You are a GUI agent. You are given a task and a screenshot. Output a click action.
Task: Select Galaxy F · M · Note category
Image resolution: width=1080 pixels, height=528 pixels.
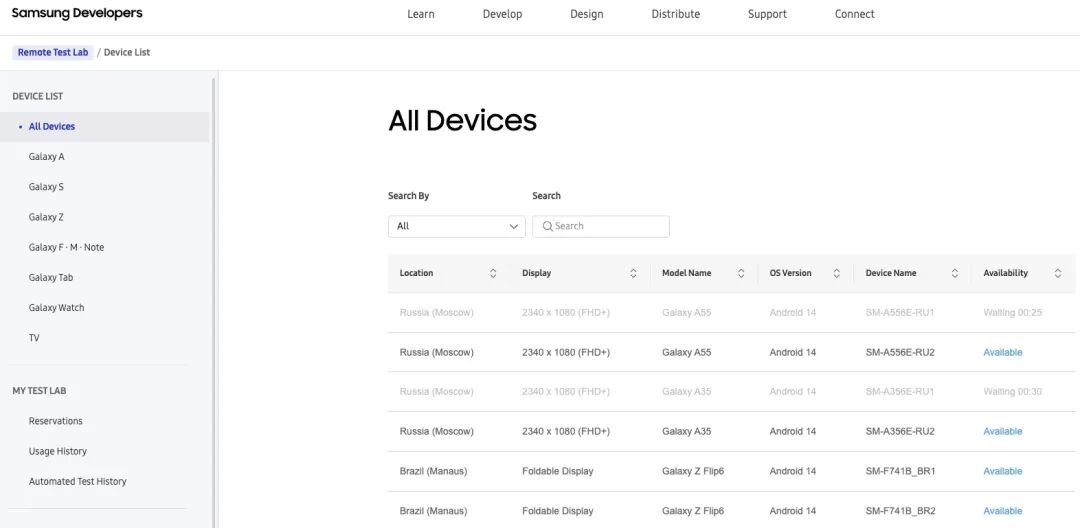[x=66, y=248]
